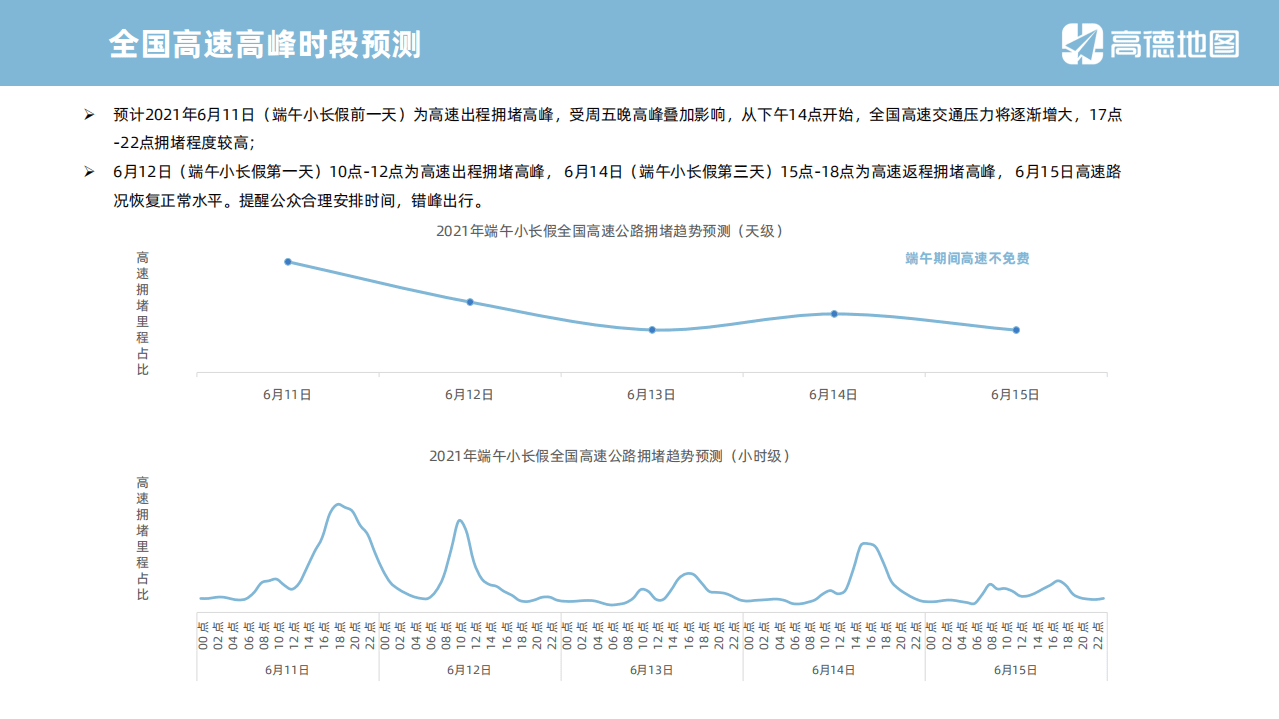This screenshot has width=1279, height=719.
Task: Click the 端午期间高速不免费 blue label
Action: pyautogui.click(x=966, y=258)
